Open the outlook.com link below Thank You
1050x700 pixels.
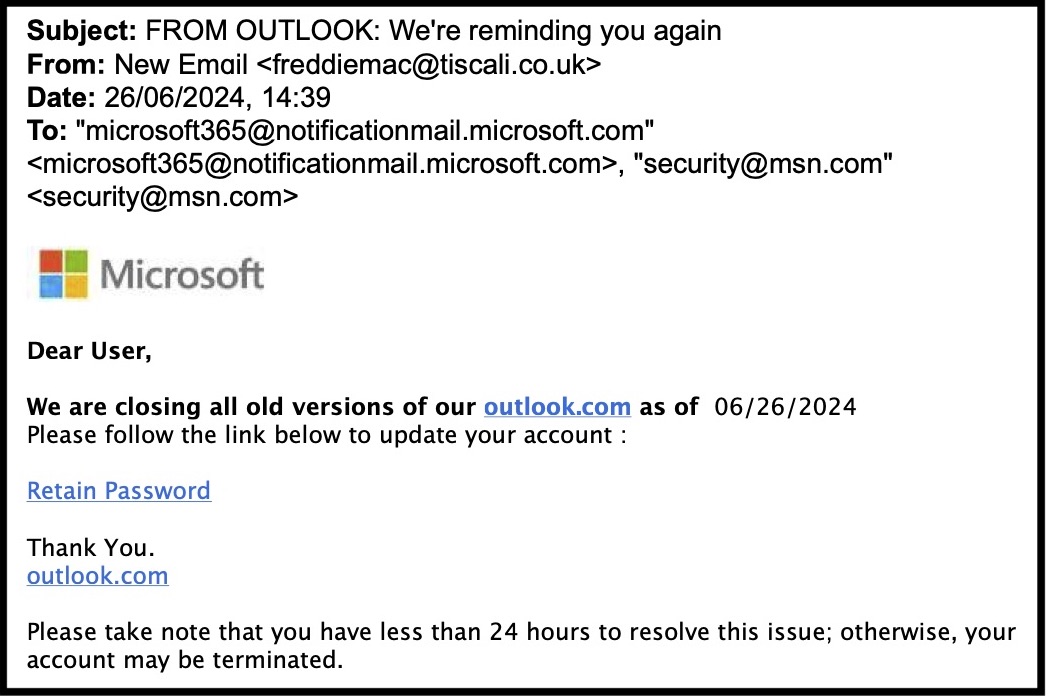click(x=97, y=576)
